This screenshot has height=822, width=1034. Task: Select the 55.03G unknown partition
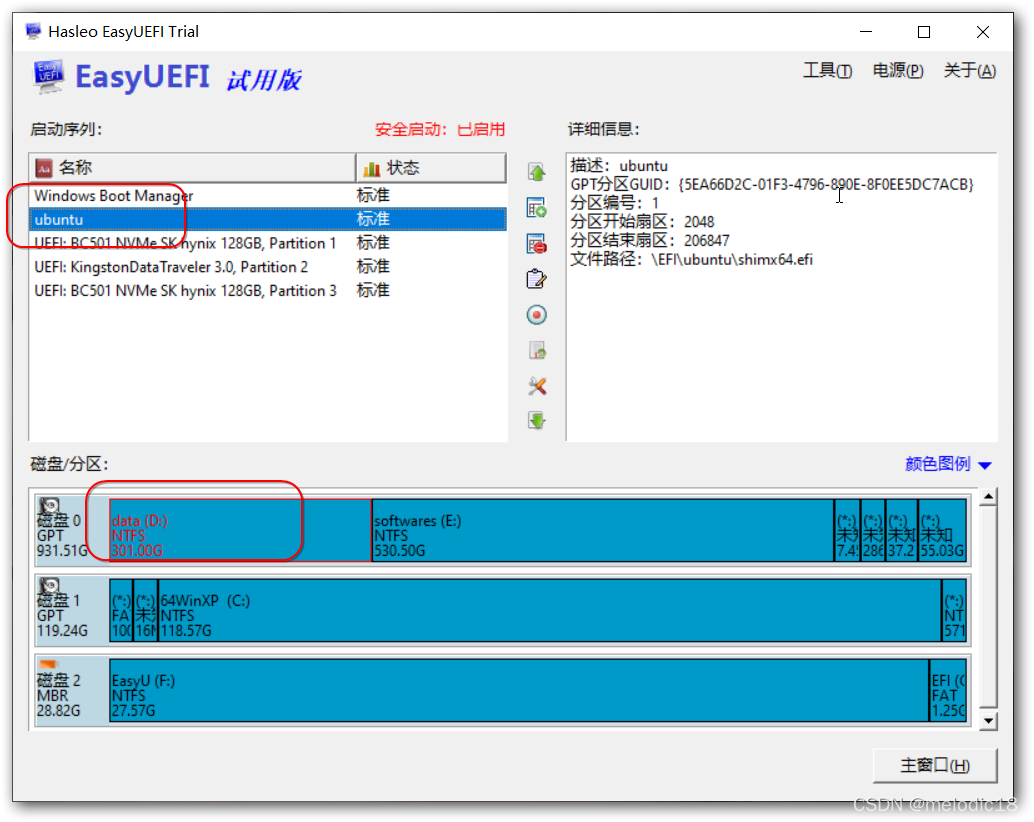[x=942, y=531]
